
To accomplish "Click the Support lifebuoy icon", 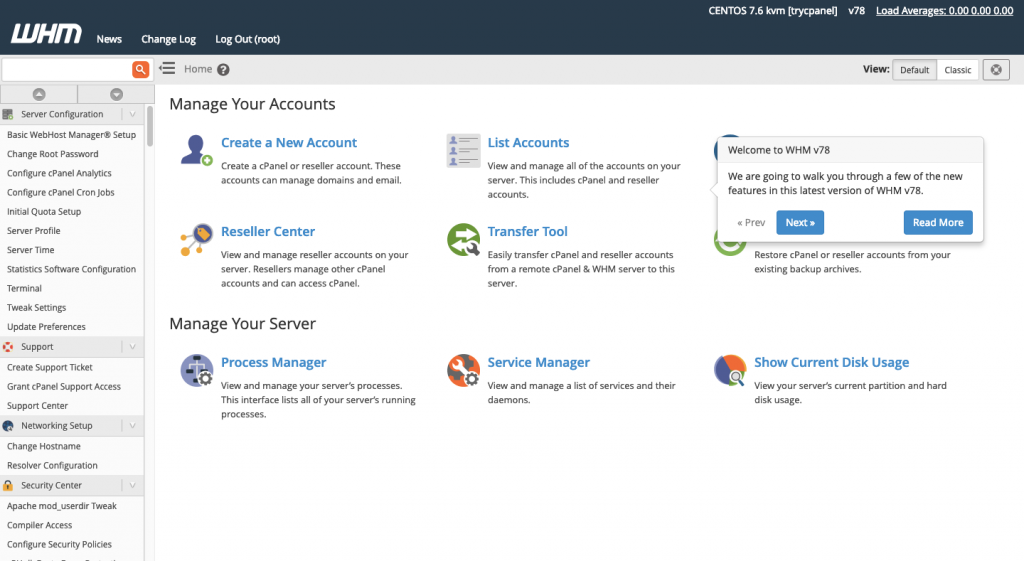I will pyautogui.click(x=8, y=347).
